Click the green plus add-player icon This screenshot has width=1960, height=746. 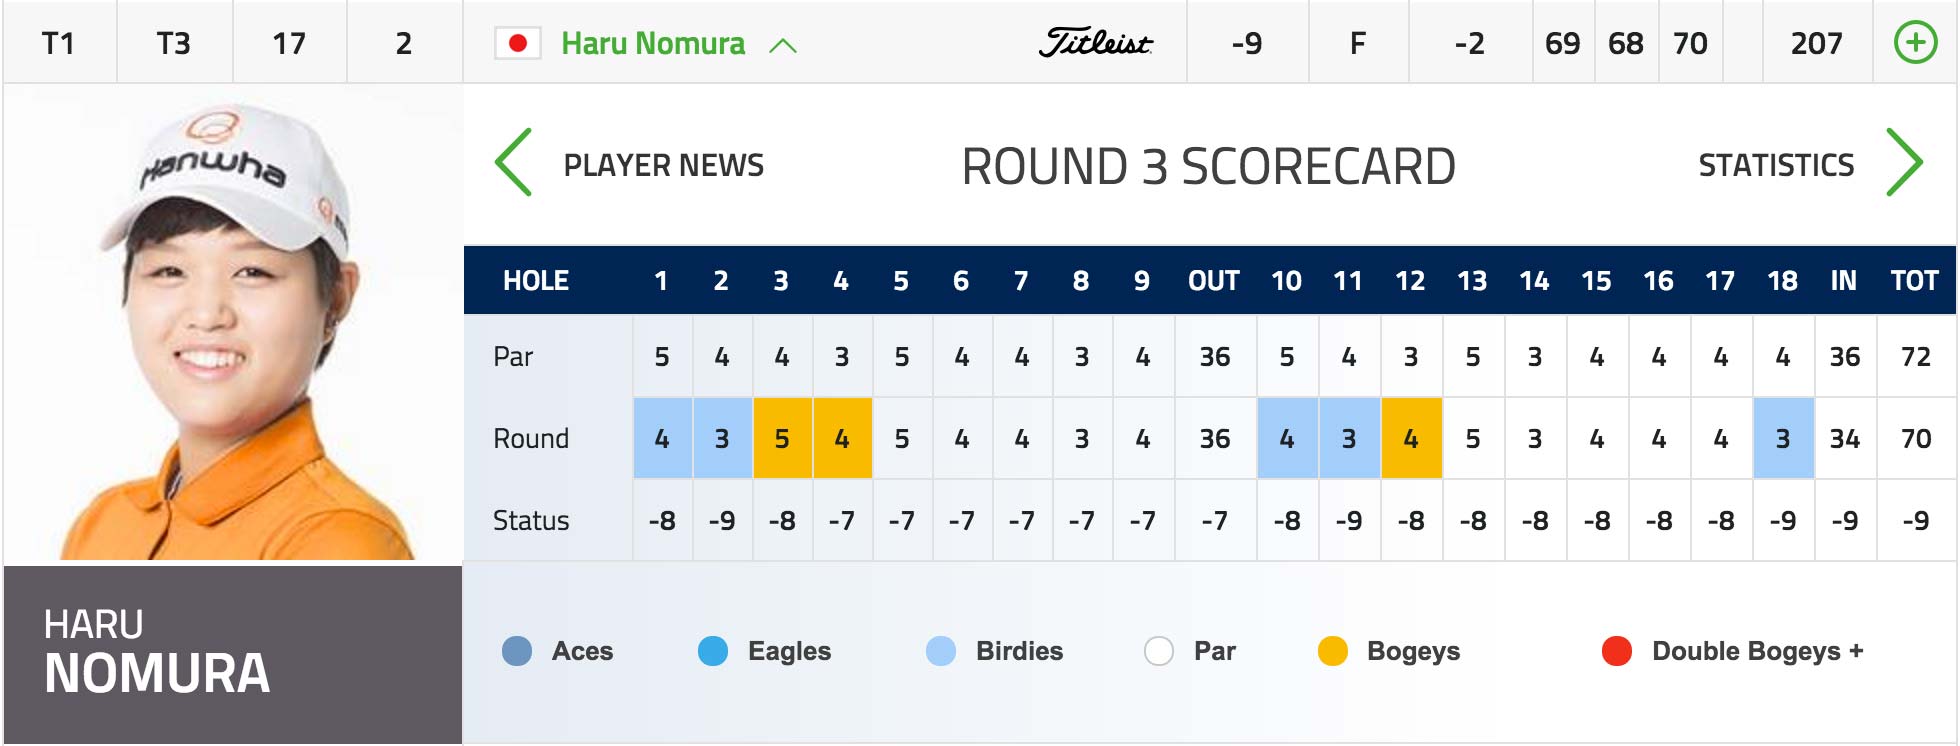1915,43
